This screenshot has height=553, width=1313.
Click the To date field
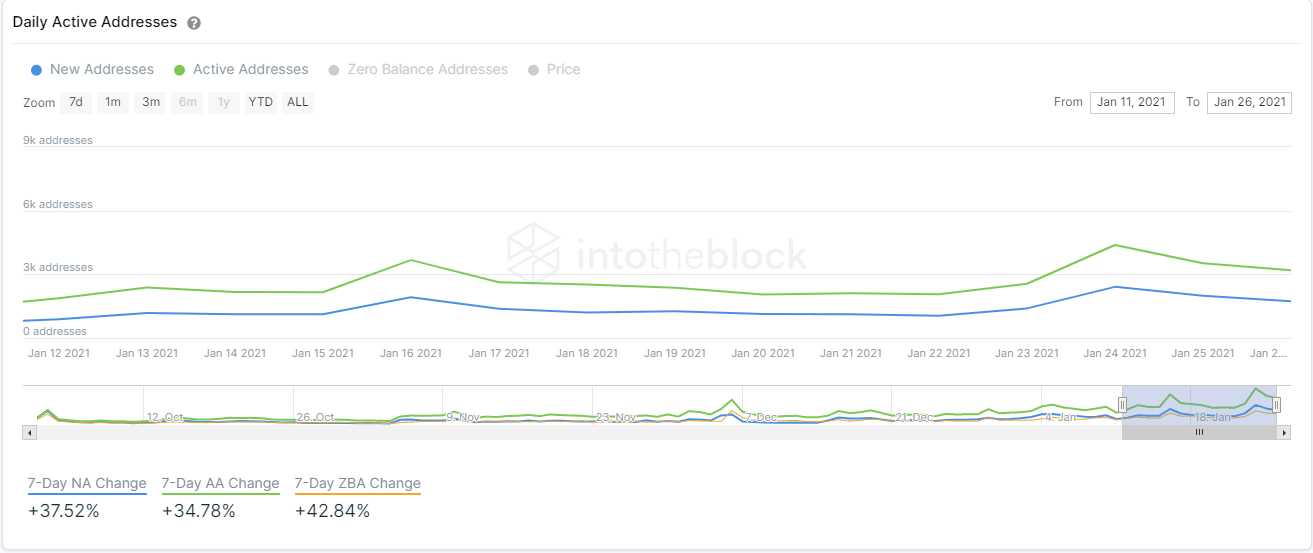pos(1249,102)
